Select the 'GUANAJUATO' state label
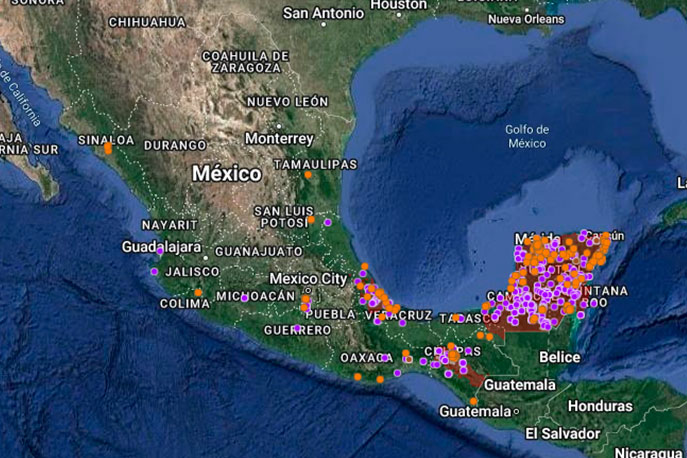Image resolution: width=687 pixels, height=458 pixels. (x=259, y=252)
